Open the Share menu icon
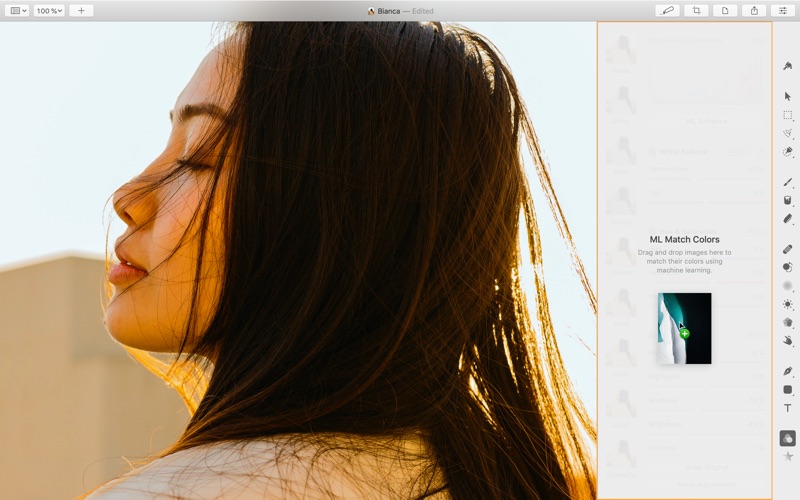The image size is (800, 500). [754, 11]
